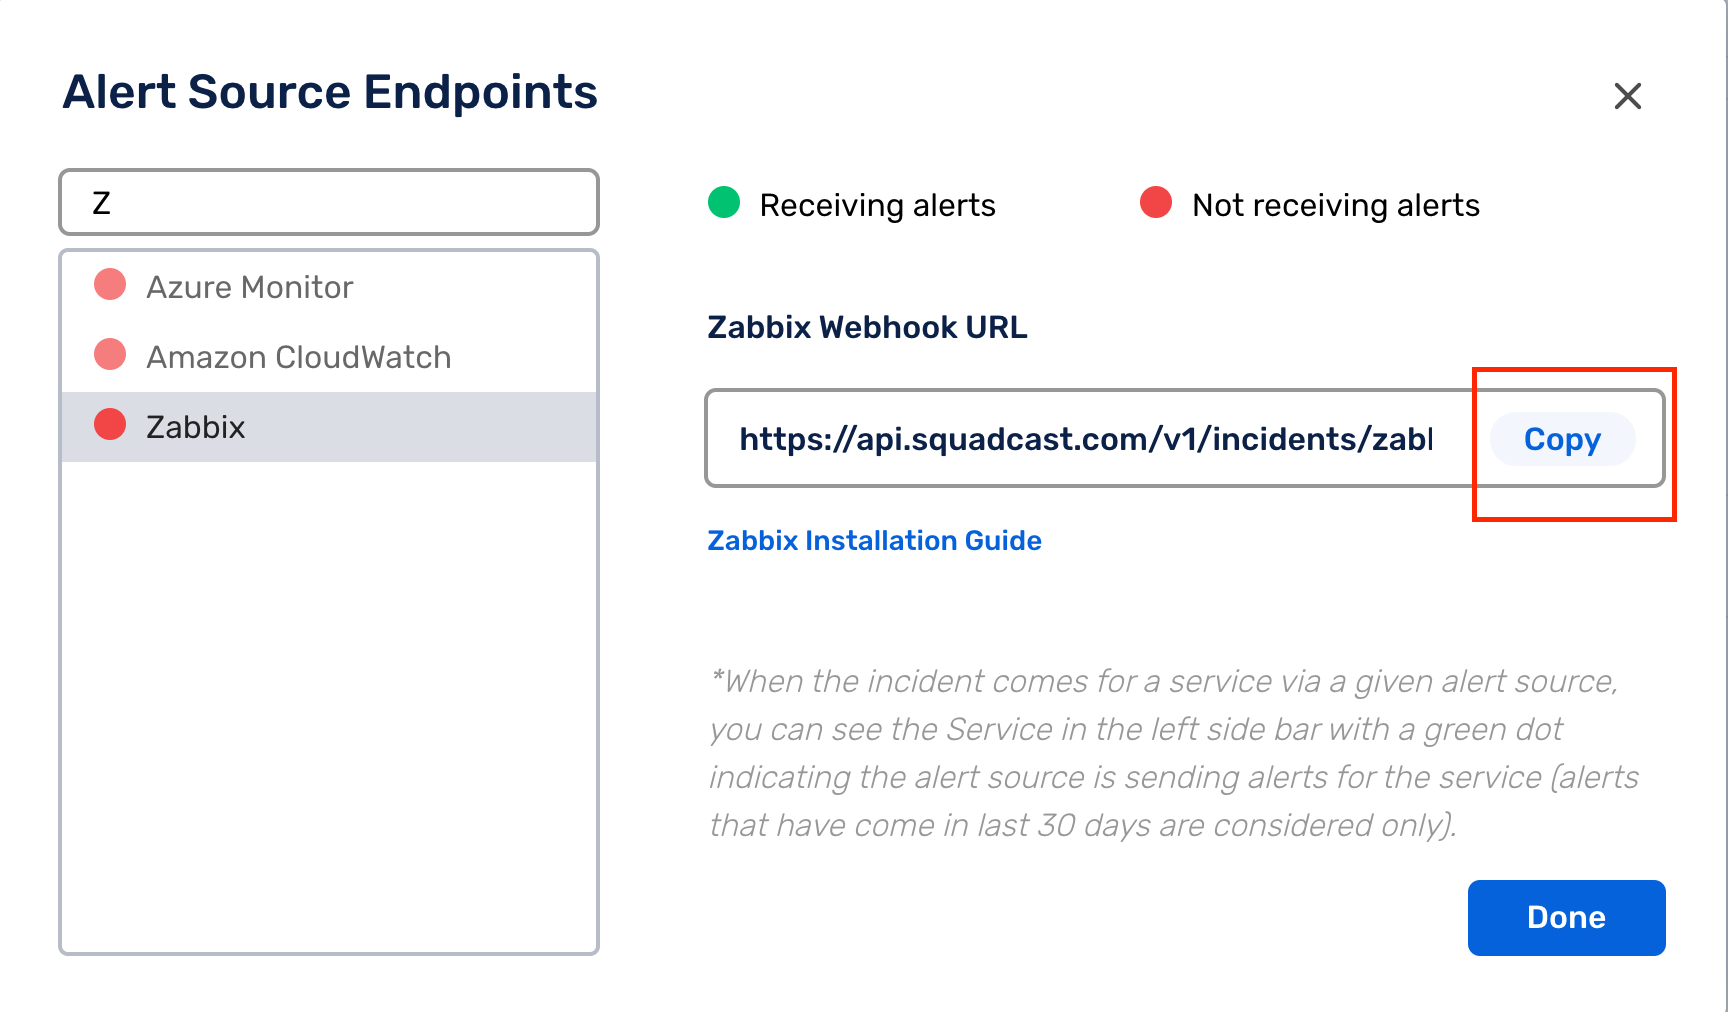The image size is (1728, 1012).
Task: Click the red status dot beside Zabbix
Action: point(110,424)
